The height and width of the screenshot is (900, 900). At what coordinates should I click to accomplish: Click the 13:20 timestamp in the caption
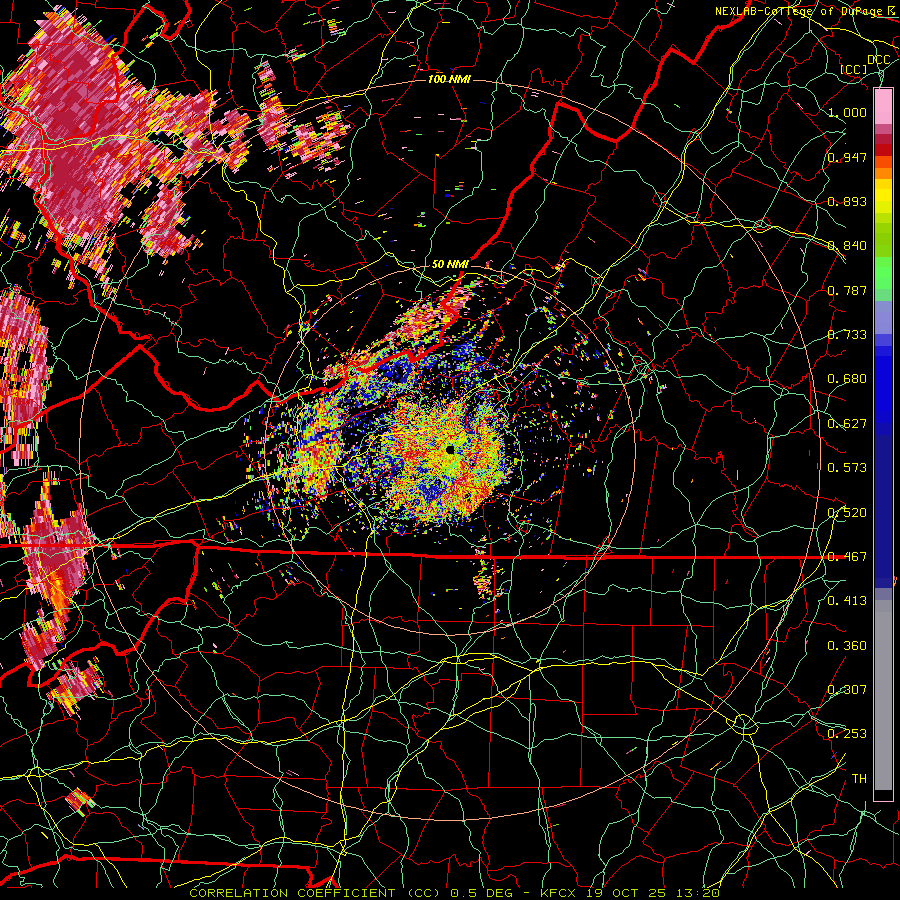click(x=698, y=893)
